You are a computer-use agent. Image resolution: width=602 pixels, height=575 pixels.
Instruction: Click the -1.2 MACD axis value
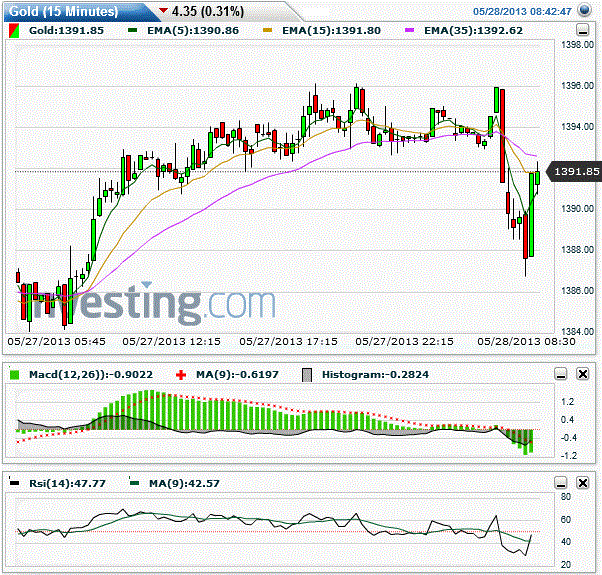[x=569, y=456]
